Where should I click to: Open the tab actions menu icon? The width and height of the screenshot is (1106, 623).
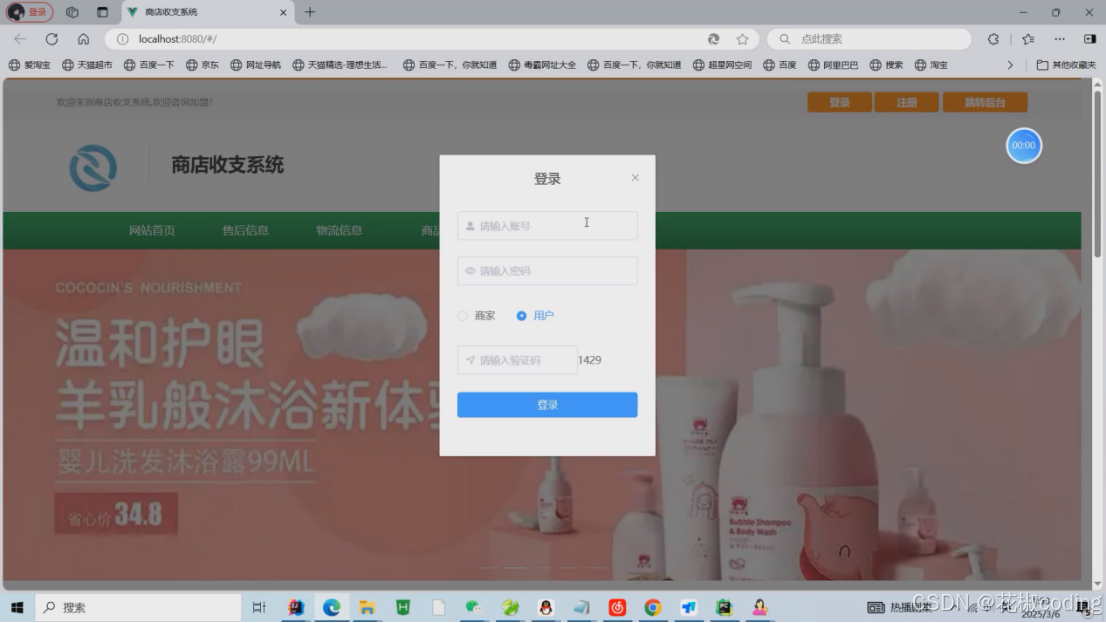point(102,12)
